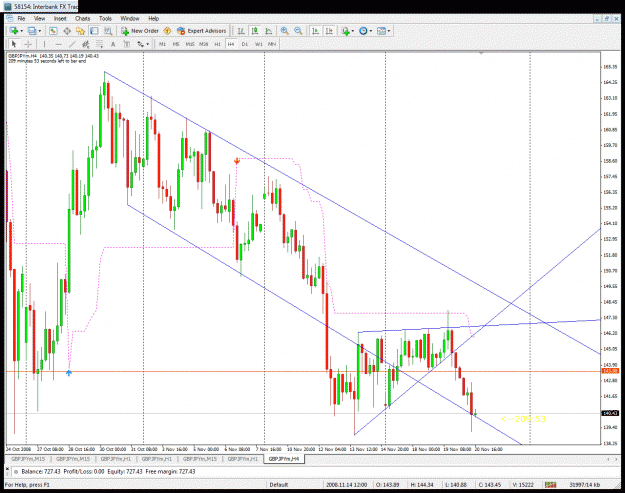Screen dimensions: 625x493
Task: Expand the Templates dropdown arrow
Action: click(389, 31)
